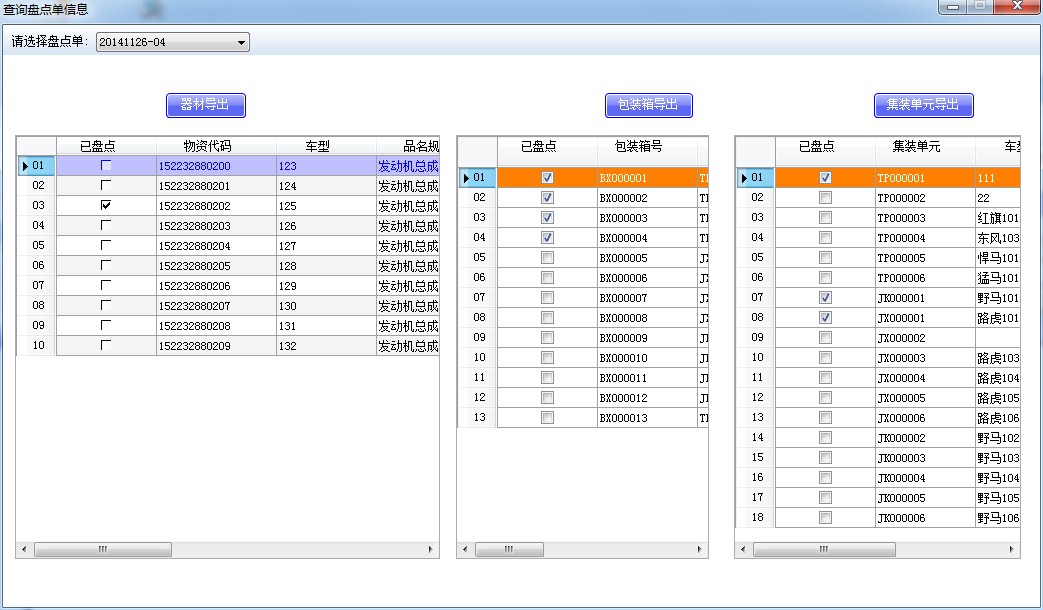The width and height of the screenshot is (1043, 610).
Task: Click row 01 header in packing box grid
Action: point(477,177)
